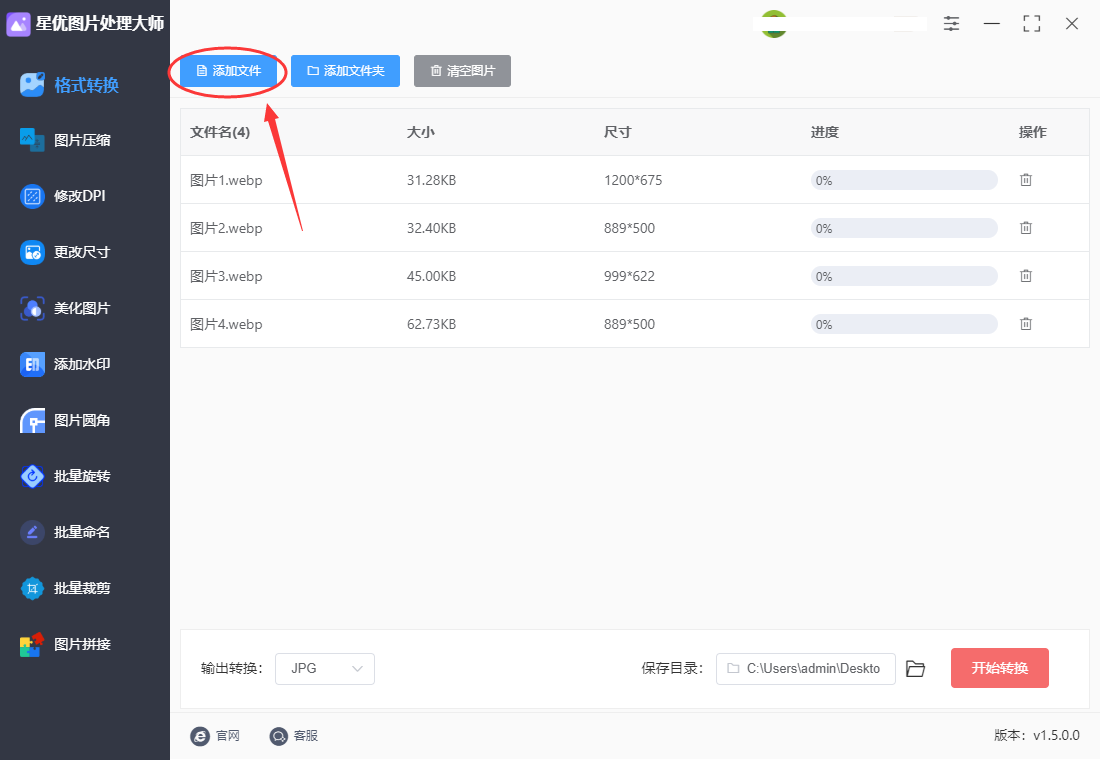1100x760 pixels.
Task: Open the JPG output format dropdown
Action: (x=325, y=669)
